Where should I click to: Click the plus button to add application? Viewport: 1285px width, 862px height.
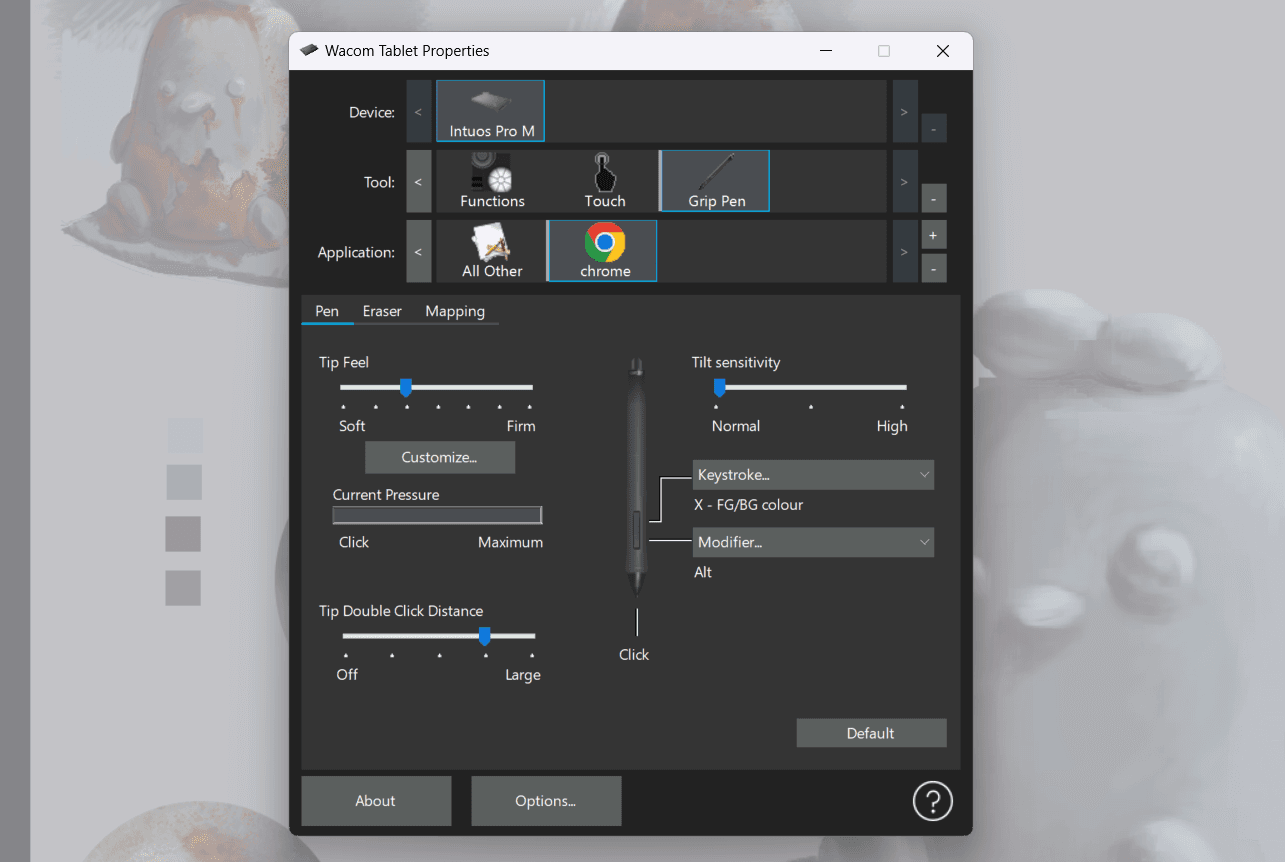tap(933, 235)
